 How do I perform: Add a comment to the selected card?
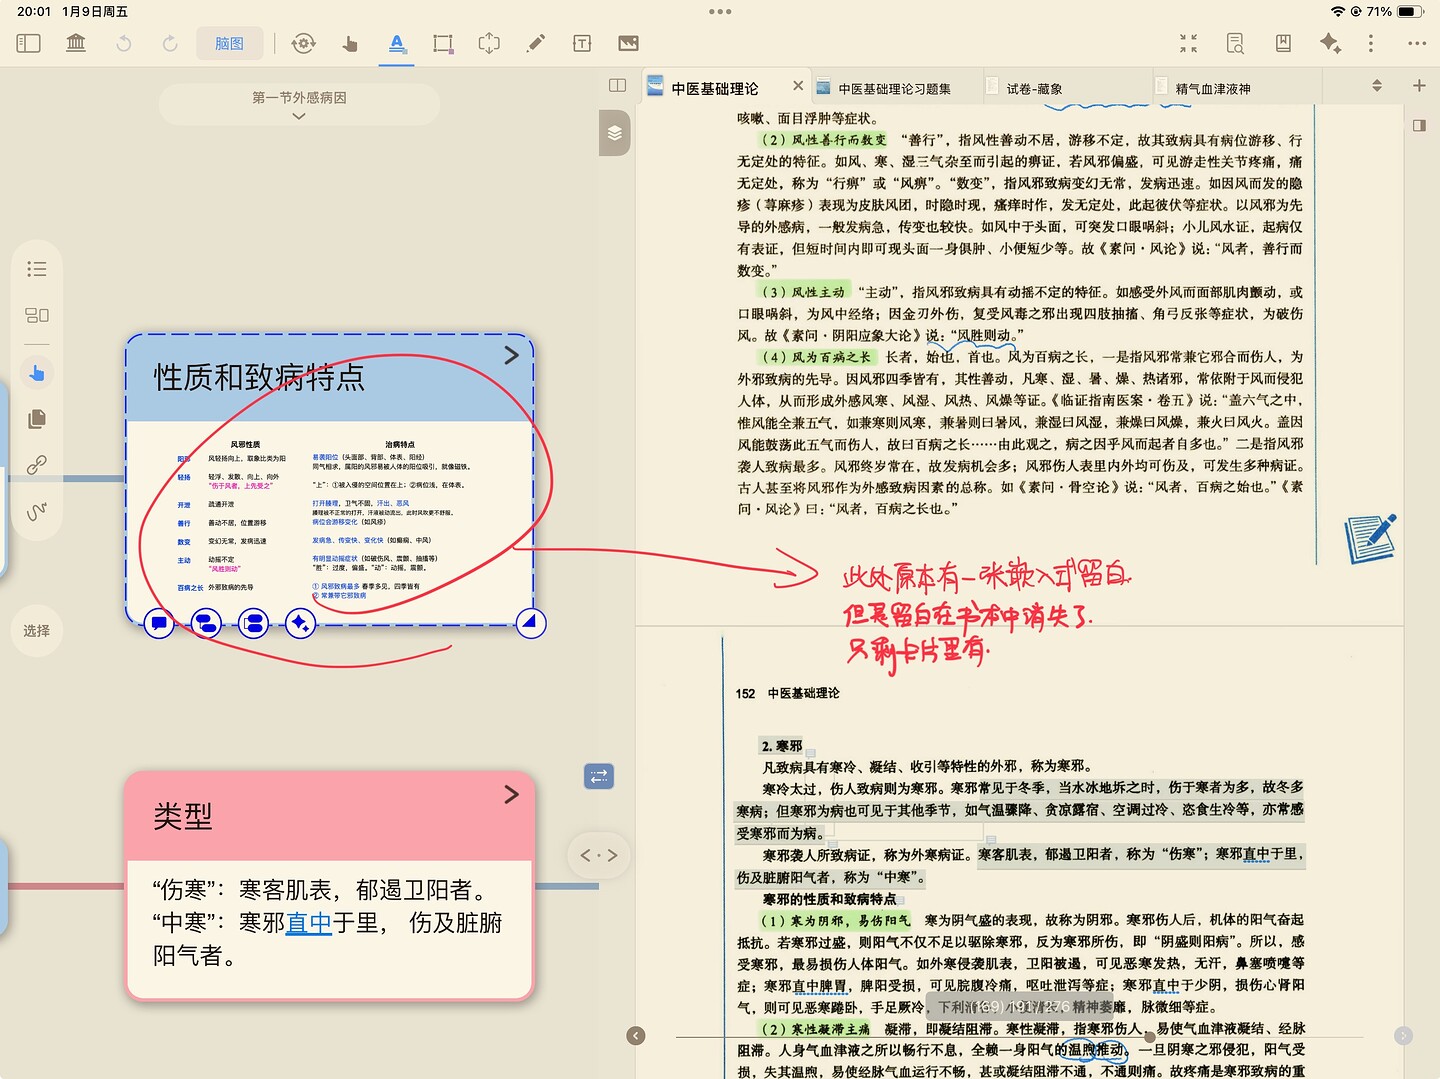[158, 624]
